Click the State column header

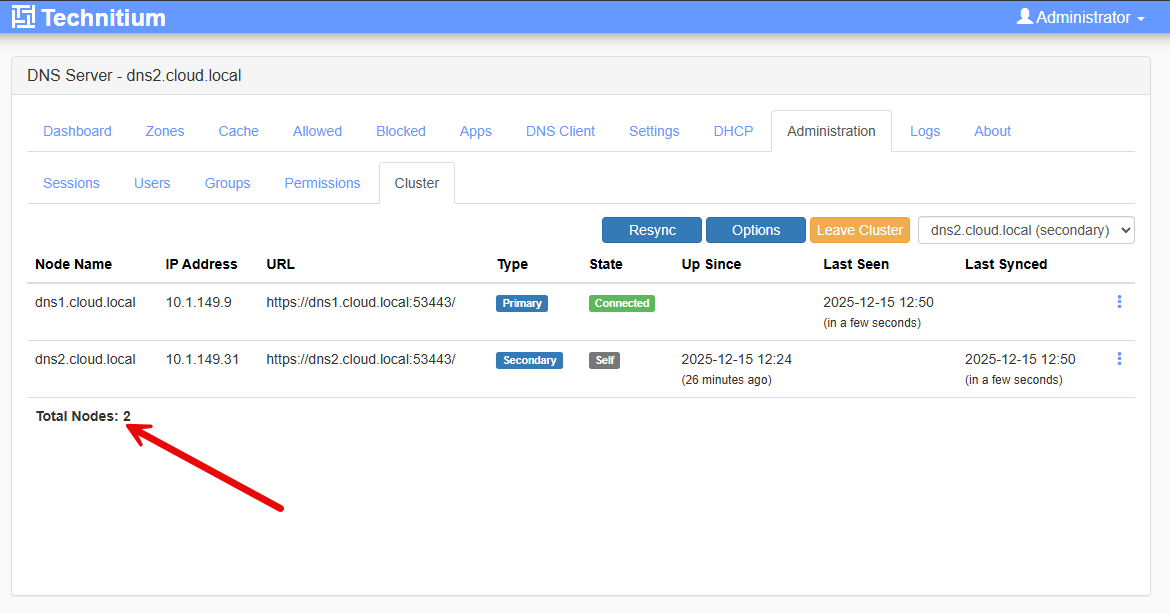[605, 264]
